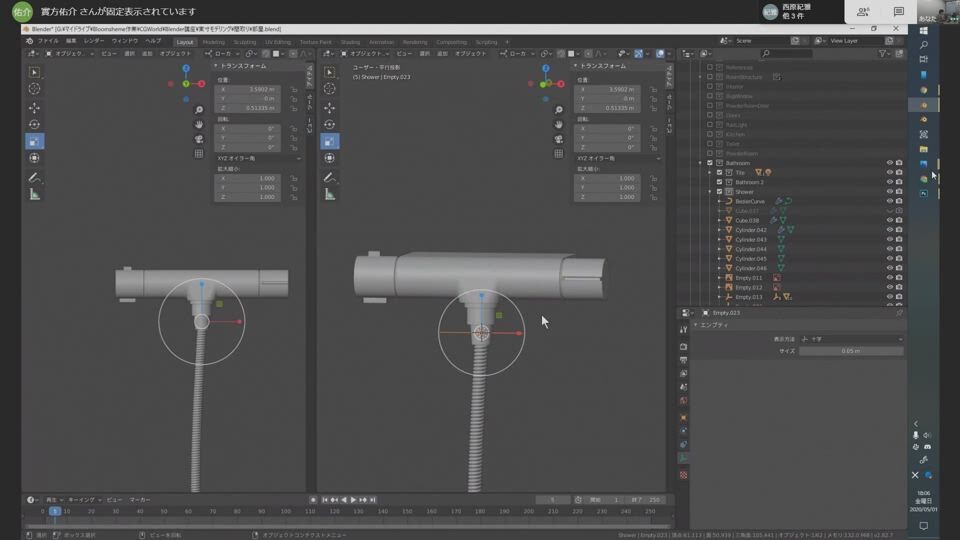Select the Cursor tool in left viewport toolbar
960x540 pixels.
[x=34, y=90]
